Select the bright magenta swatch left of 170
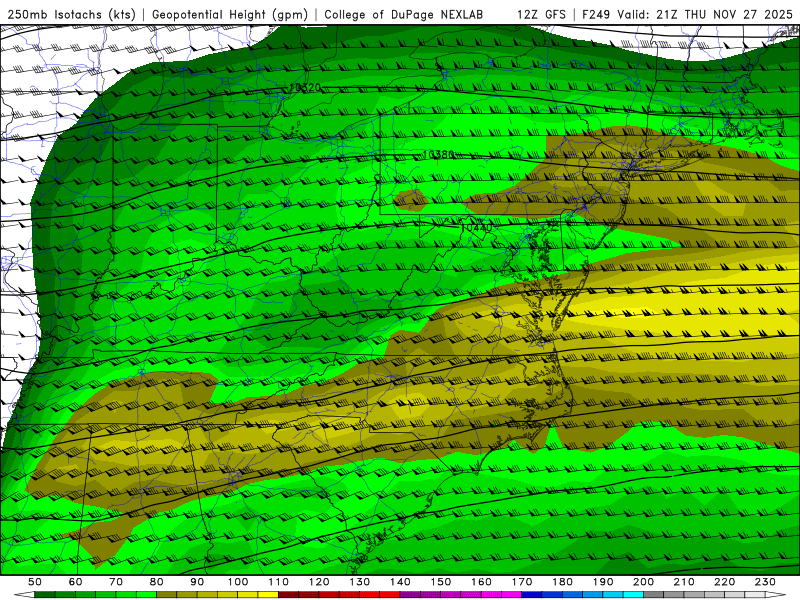The image size is (800, 600). [x=511, y=595]
